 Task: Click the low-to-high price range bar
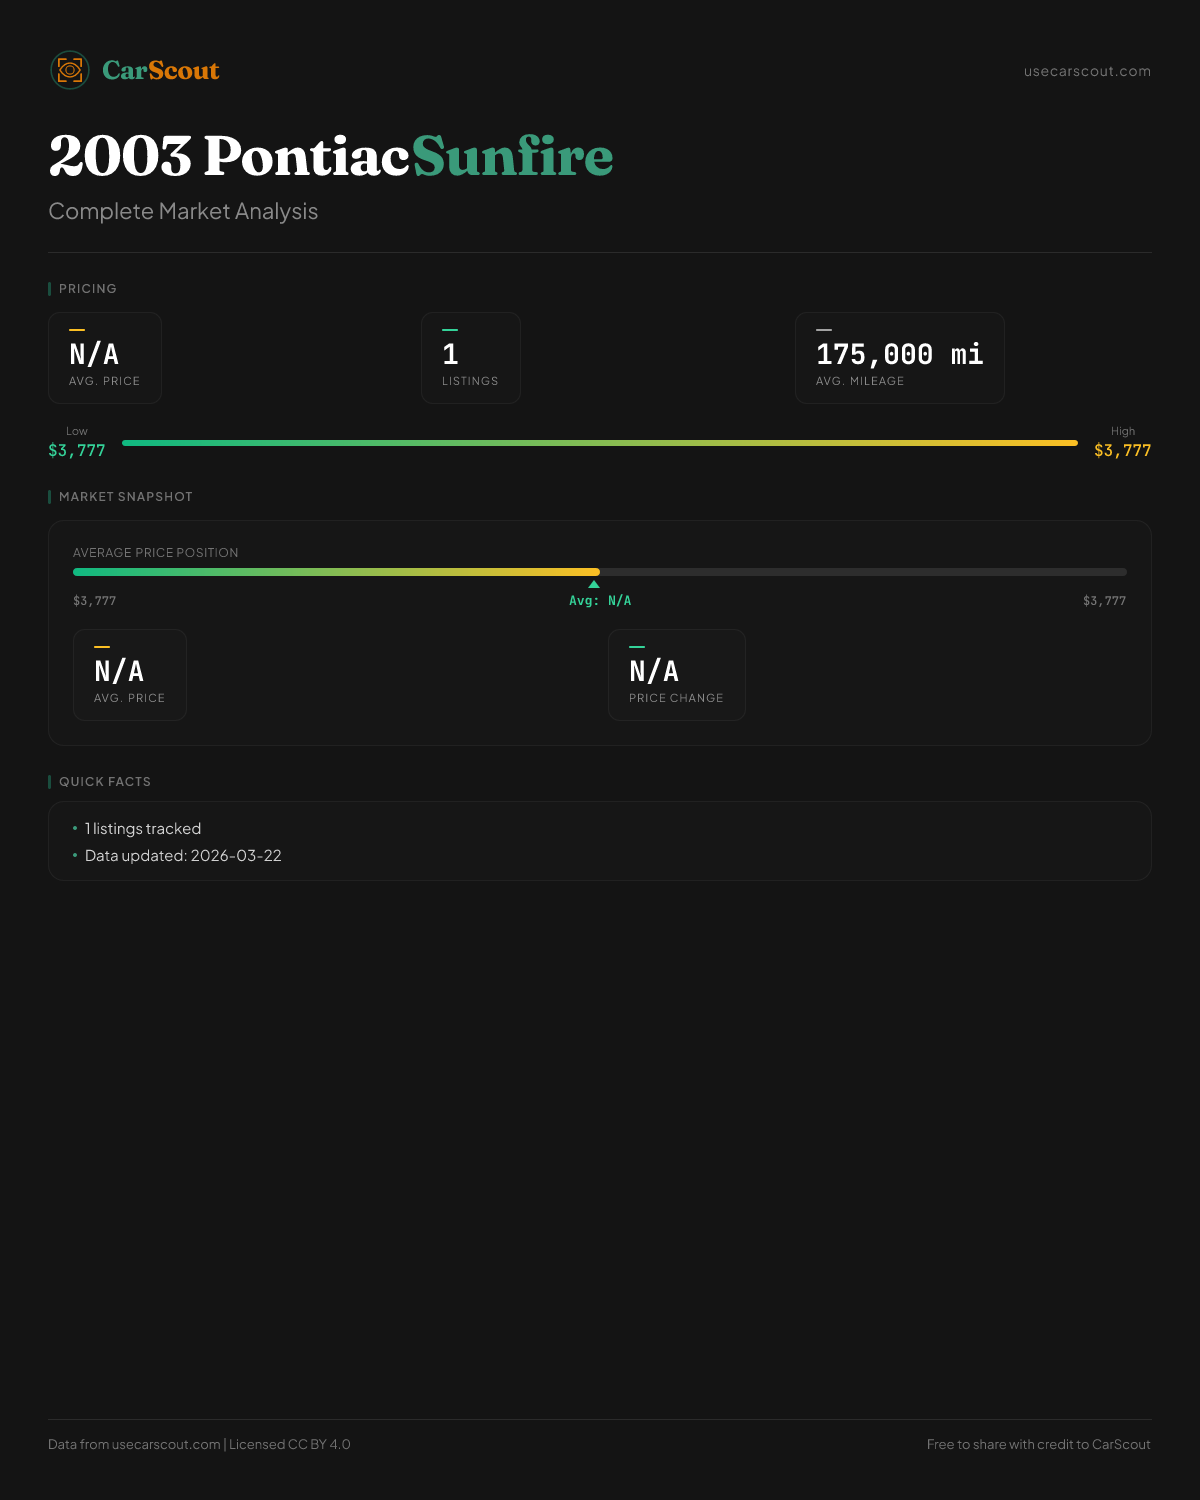(600, 443)
